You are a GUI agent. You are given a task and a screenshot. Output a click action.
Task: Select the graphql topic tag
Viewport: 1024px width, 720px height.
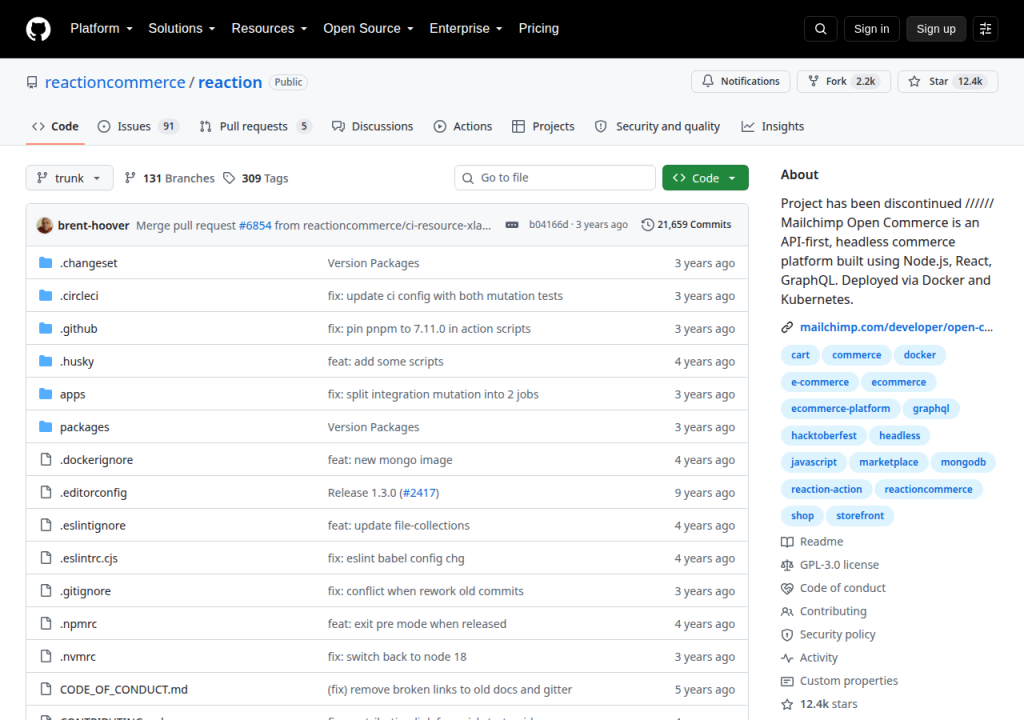[x=931, y=408]
